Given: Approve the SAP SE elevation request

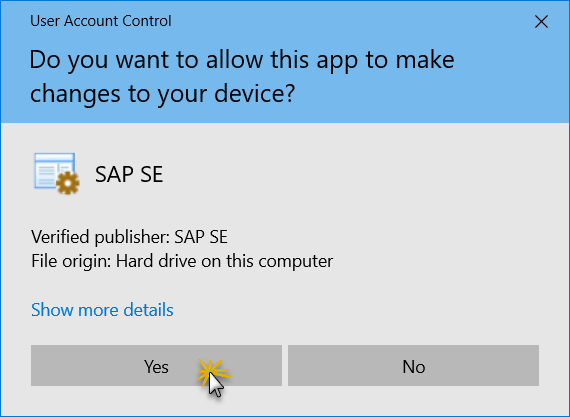Looking at the screenshot, I should [156, 365].
